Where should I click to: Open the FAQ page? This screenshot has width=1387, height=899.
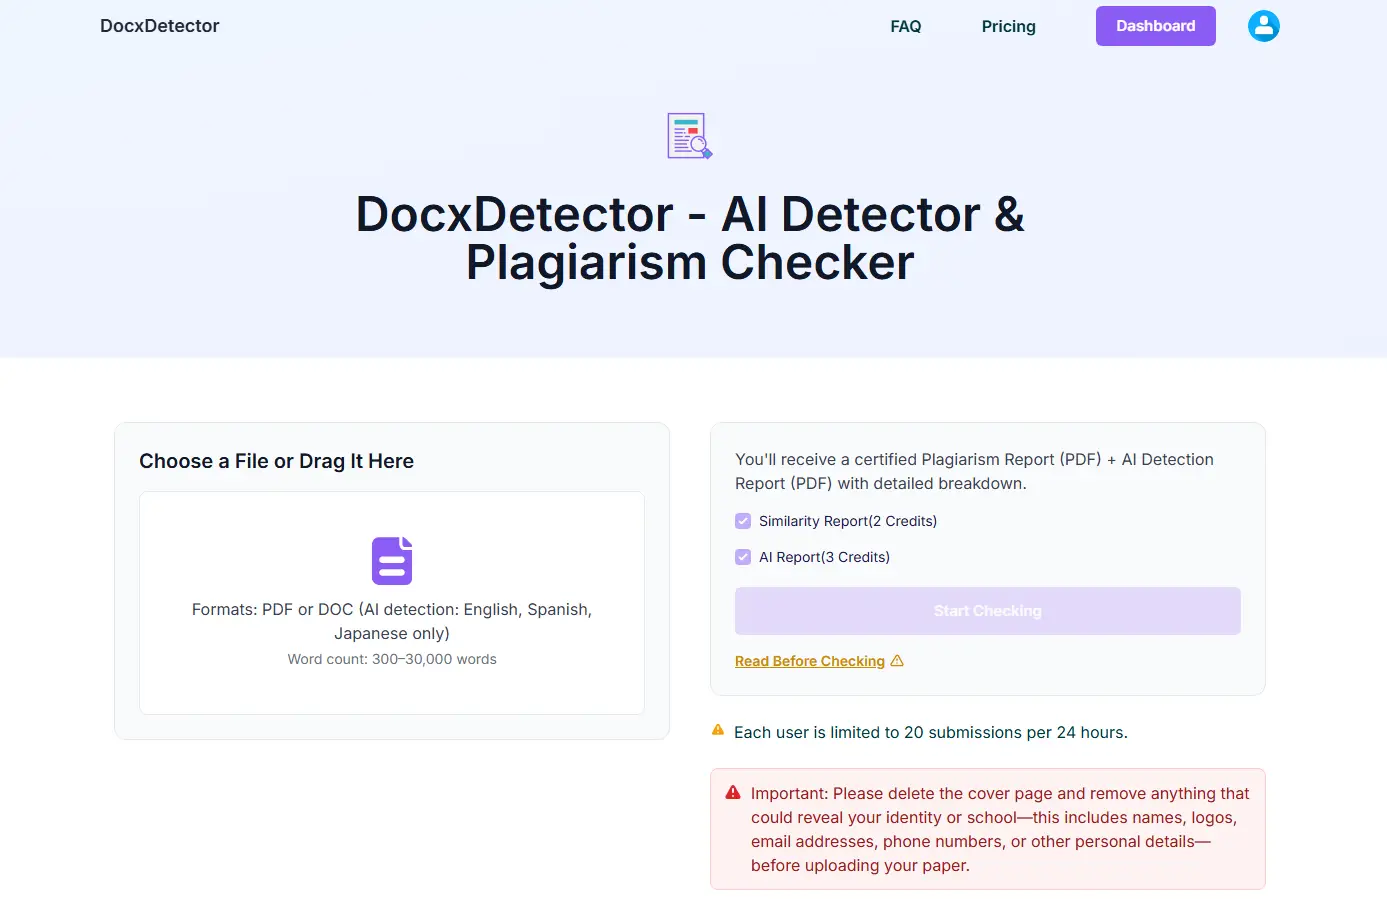tap(906, 26)
